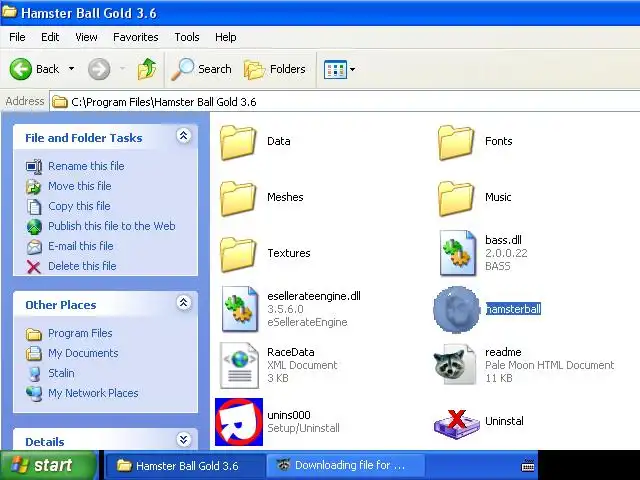Open My Network Places link
The width and height of the screenshot is (640, 480).
93,393
